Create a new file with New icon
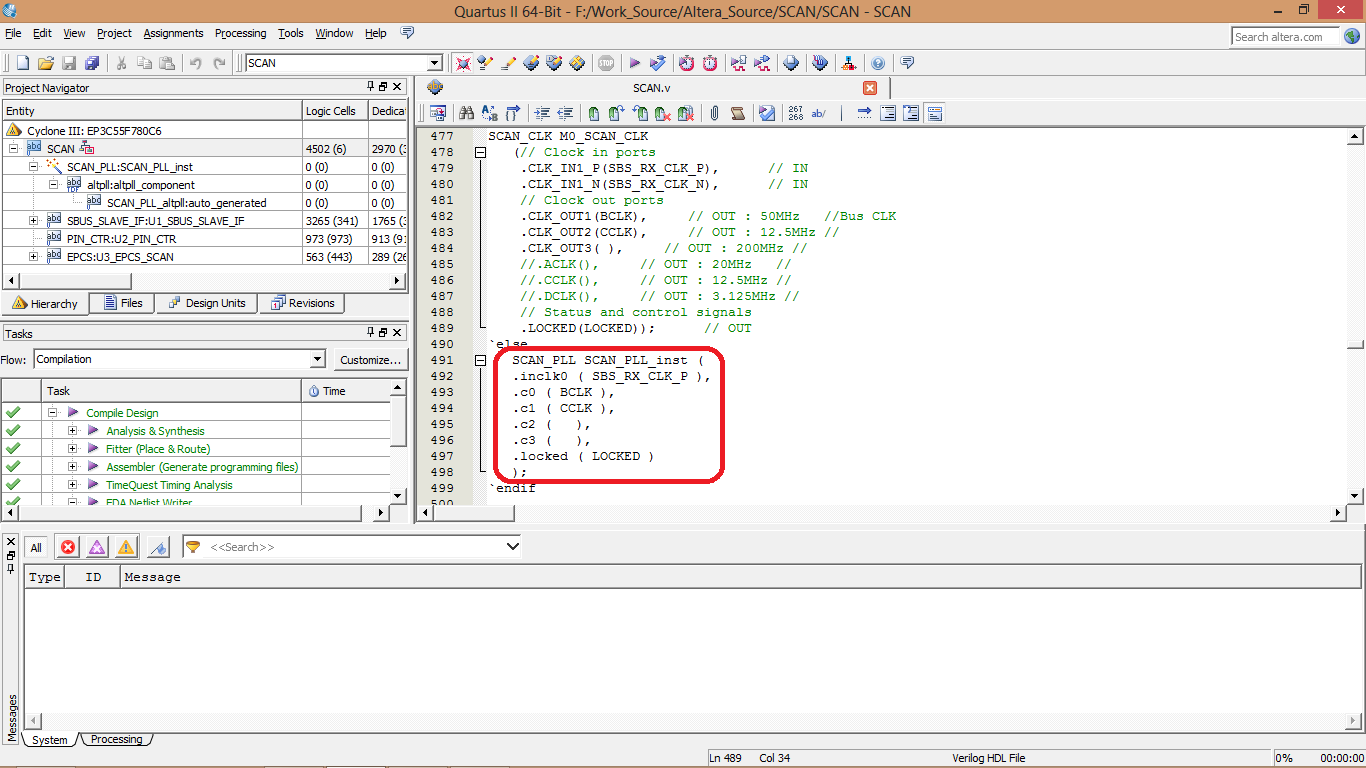The height and width of the screenshot is (768, 1366). coord(23,63)
